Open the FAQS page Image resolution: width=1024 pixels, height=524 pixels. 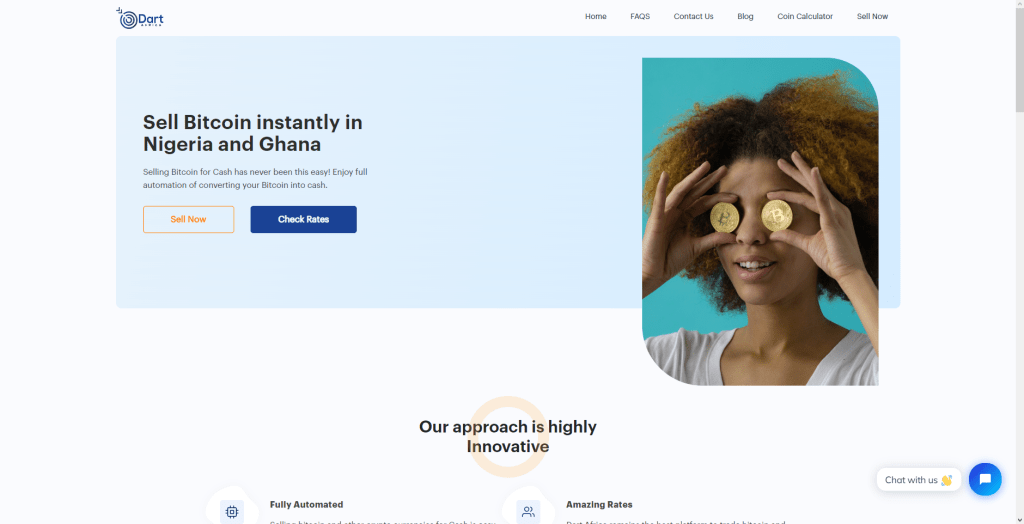click(640, 16)
